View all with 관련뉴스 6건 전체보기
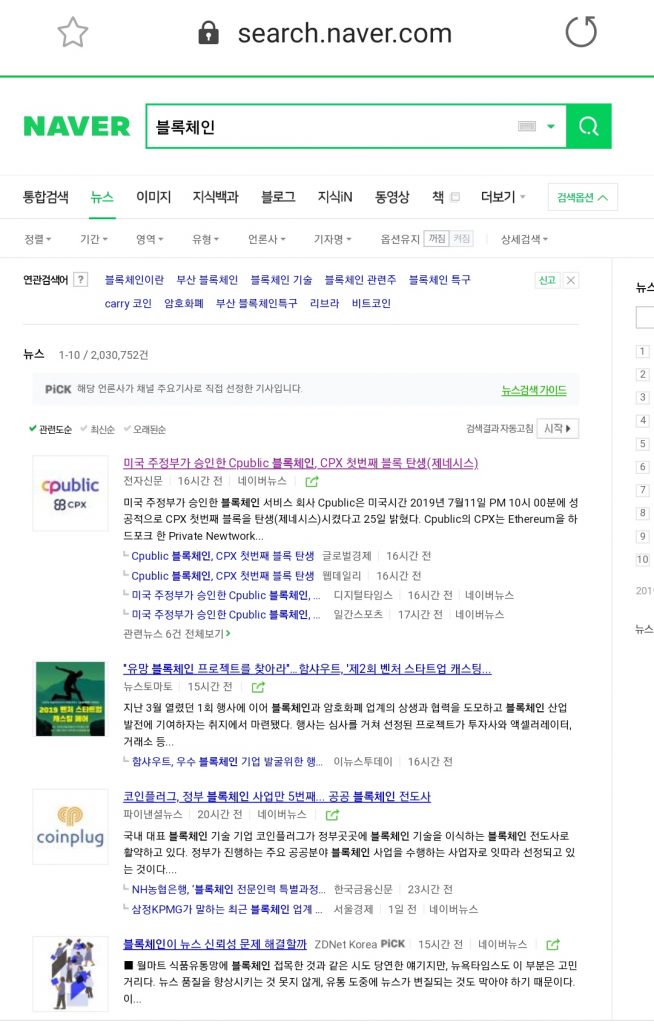Viewport: 654px width, 1024px height. click(x=176, y=633)
